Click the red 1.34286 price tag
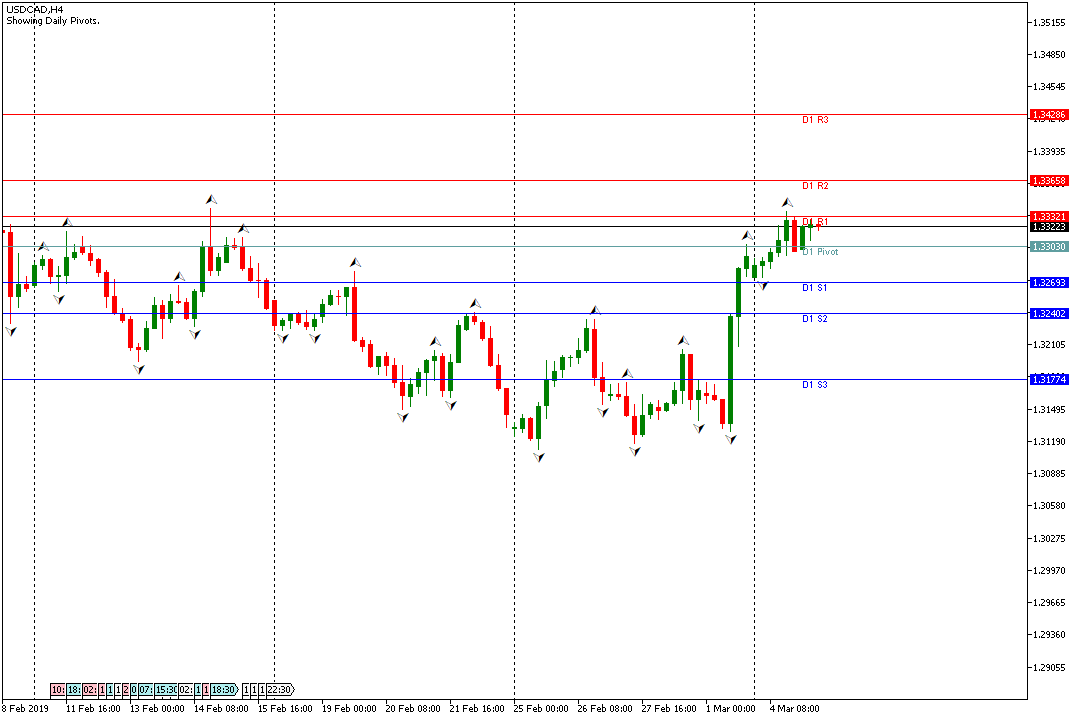This screenshot has width=1080, height=720. pyautogui.click(x=1050, y=115)
